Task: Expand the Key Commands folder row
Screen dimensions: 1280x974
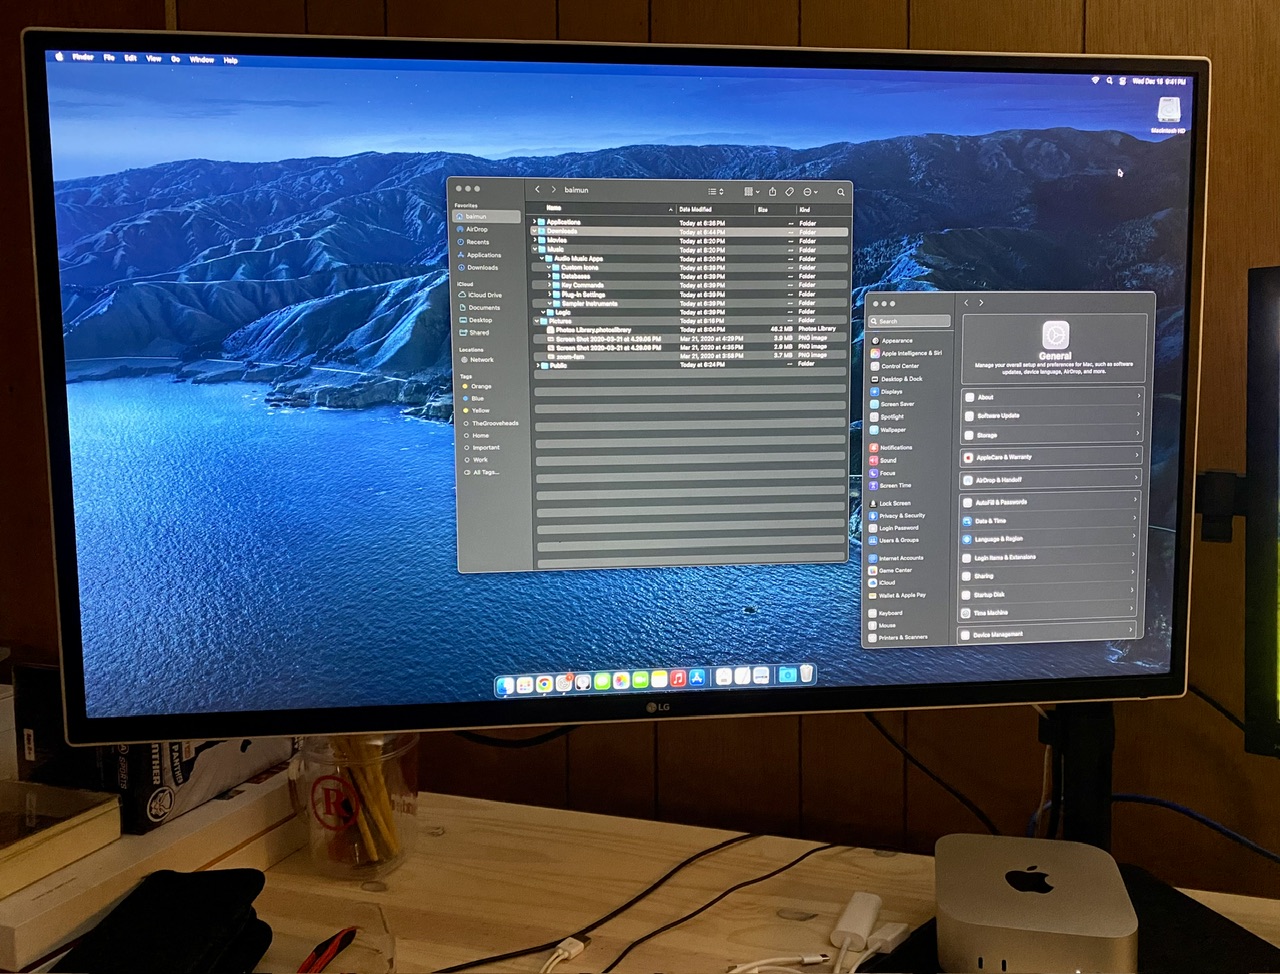Action: click(x=550, y=285)
